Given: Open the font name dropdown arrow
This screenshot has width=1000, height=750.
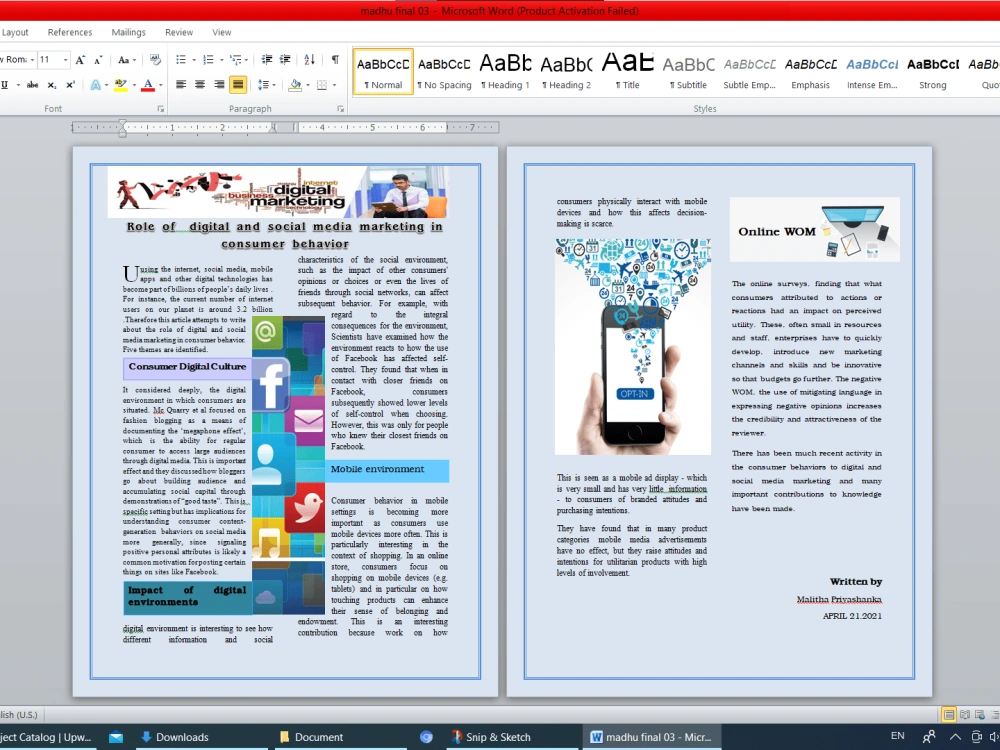Looking at the screenshot, I should point(32,60).
